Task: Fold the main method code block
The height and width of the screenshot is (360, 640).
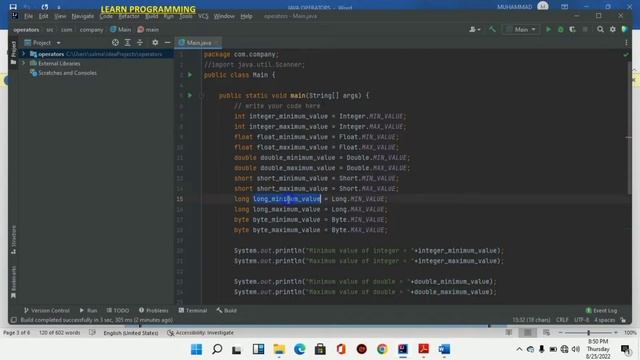Action: (x=202, y=96)
